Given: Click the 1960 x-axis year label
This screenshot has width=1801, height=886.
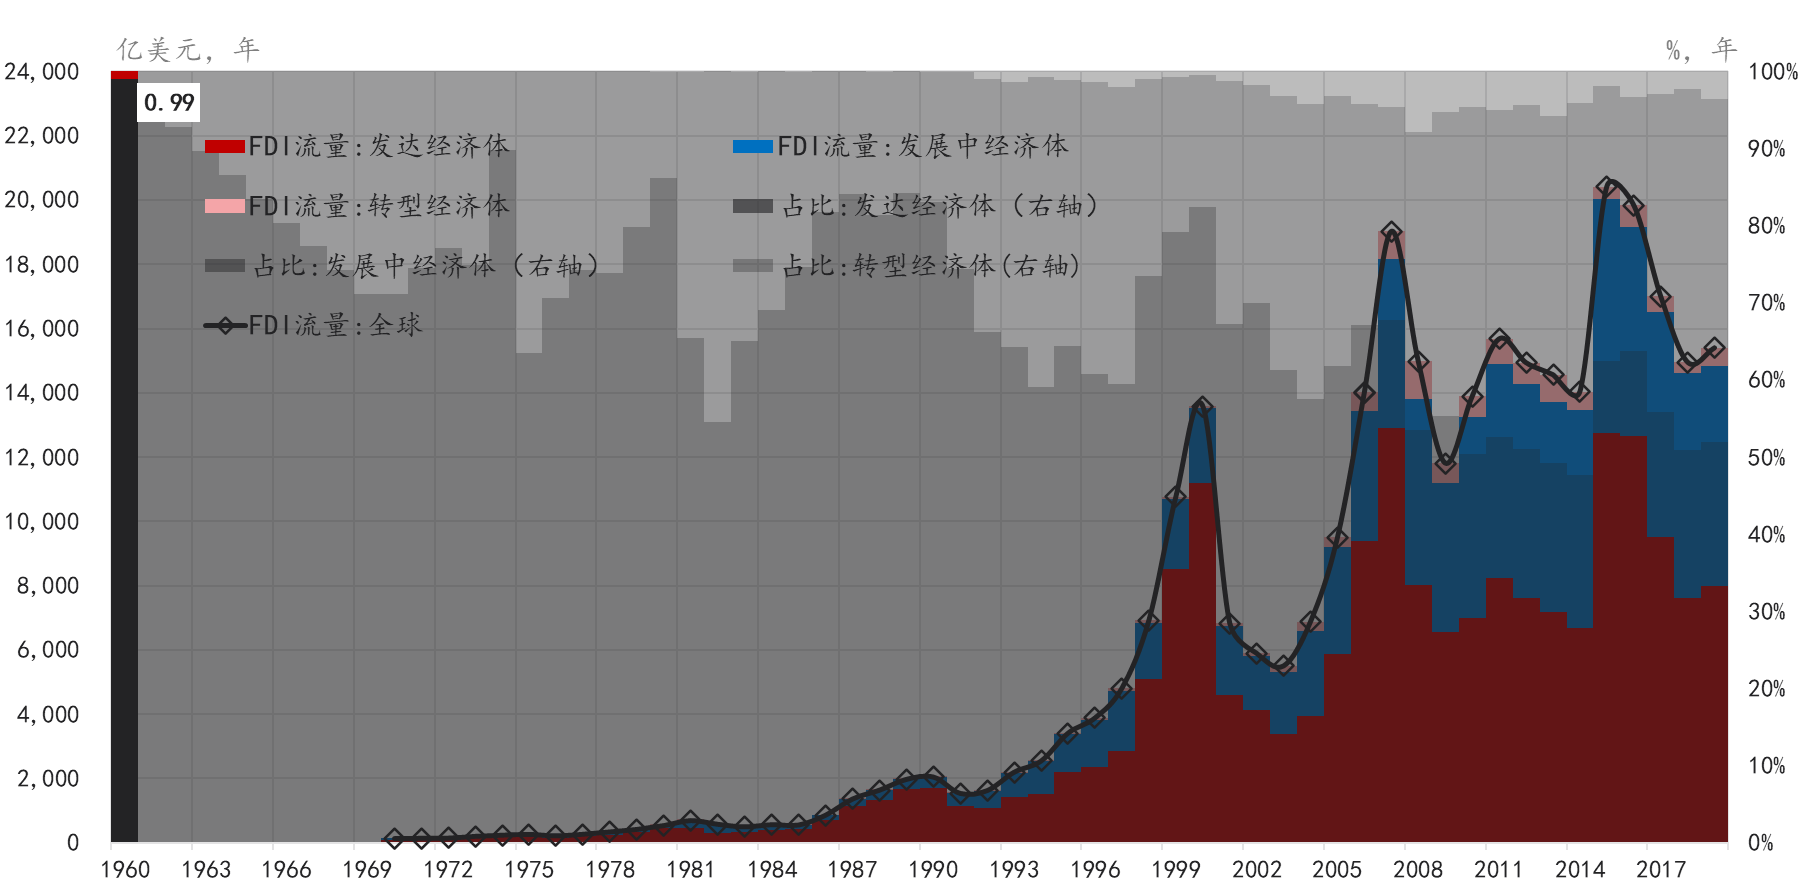Looking at the screenshot, I should (x=125, y=869).
